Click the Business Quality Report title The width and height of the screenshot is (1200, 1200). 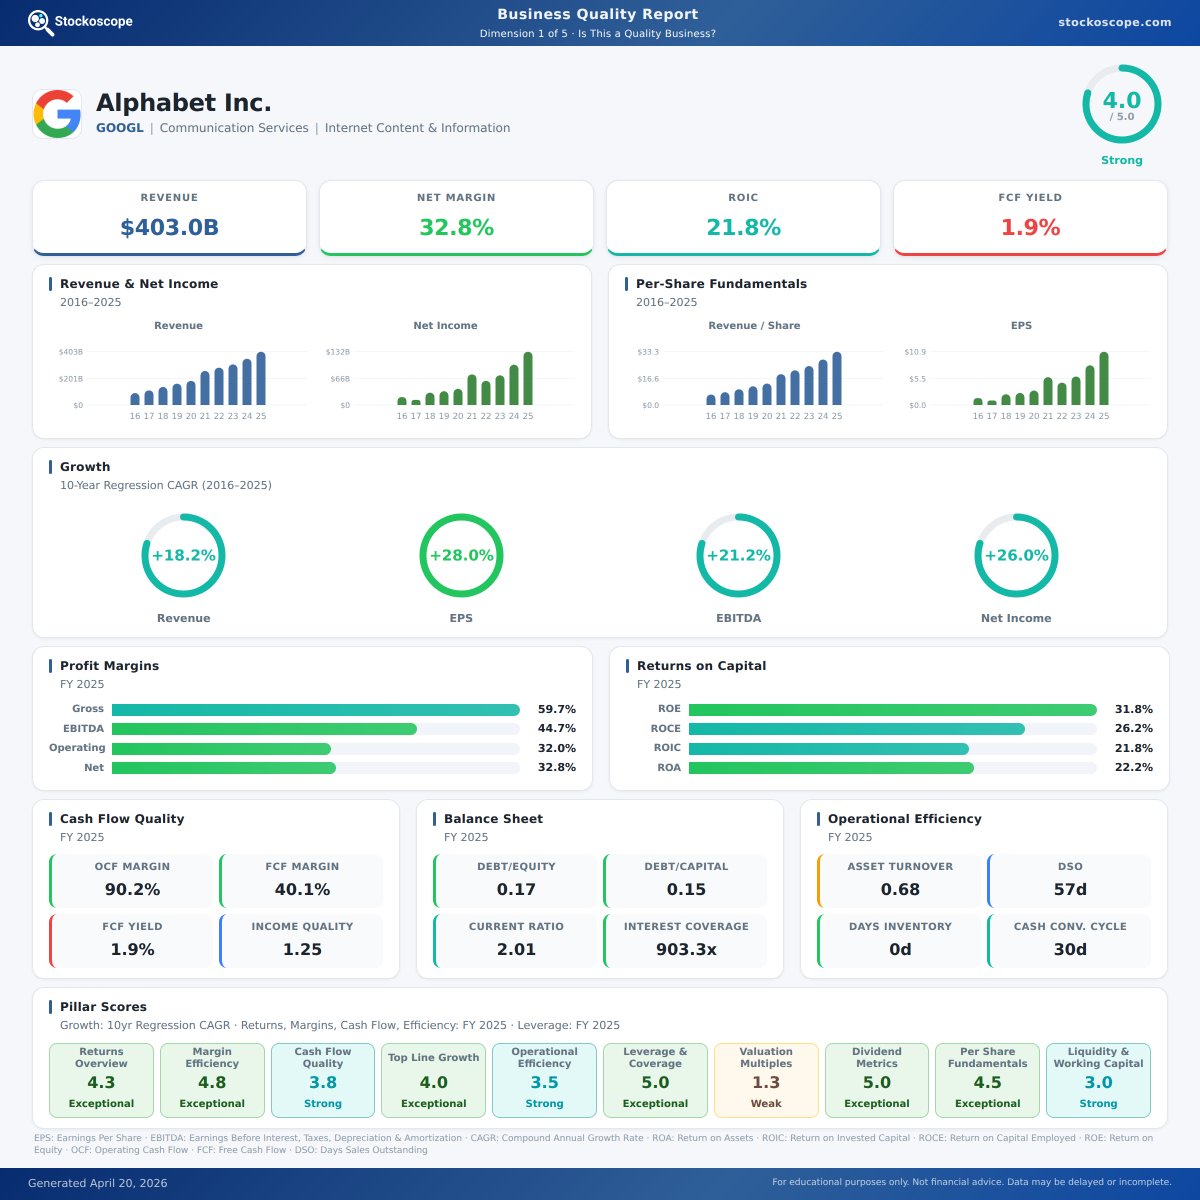tap(598, 14)
